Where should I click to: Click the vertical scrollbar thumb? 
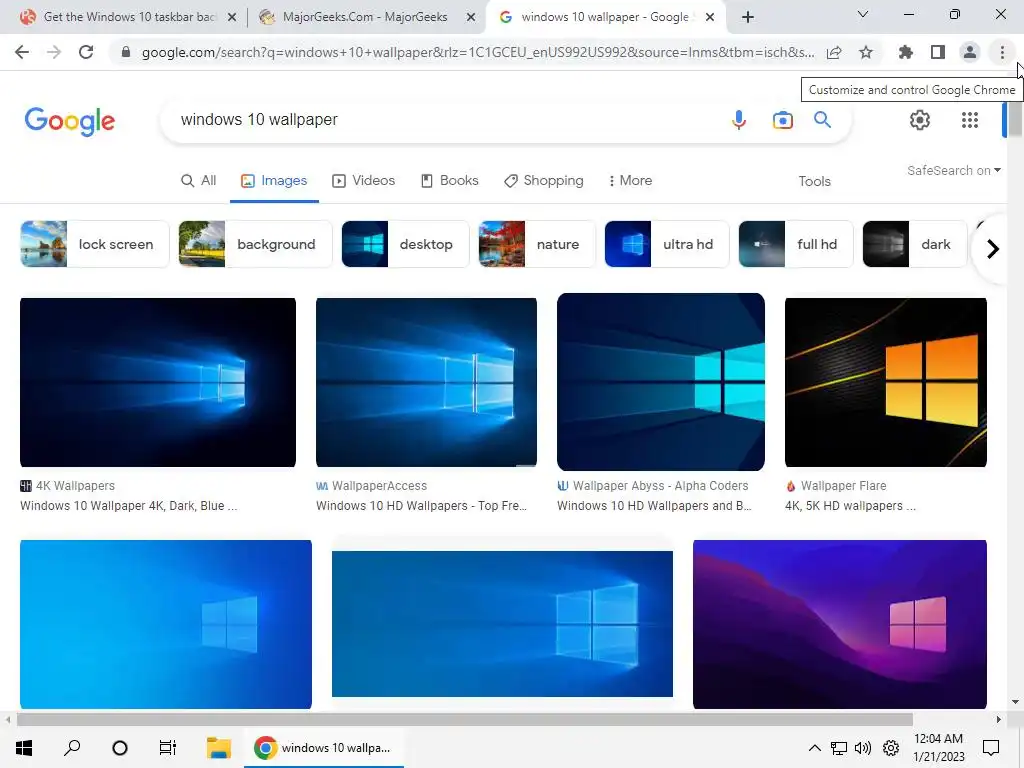[x=1015, y=120]
